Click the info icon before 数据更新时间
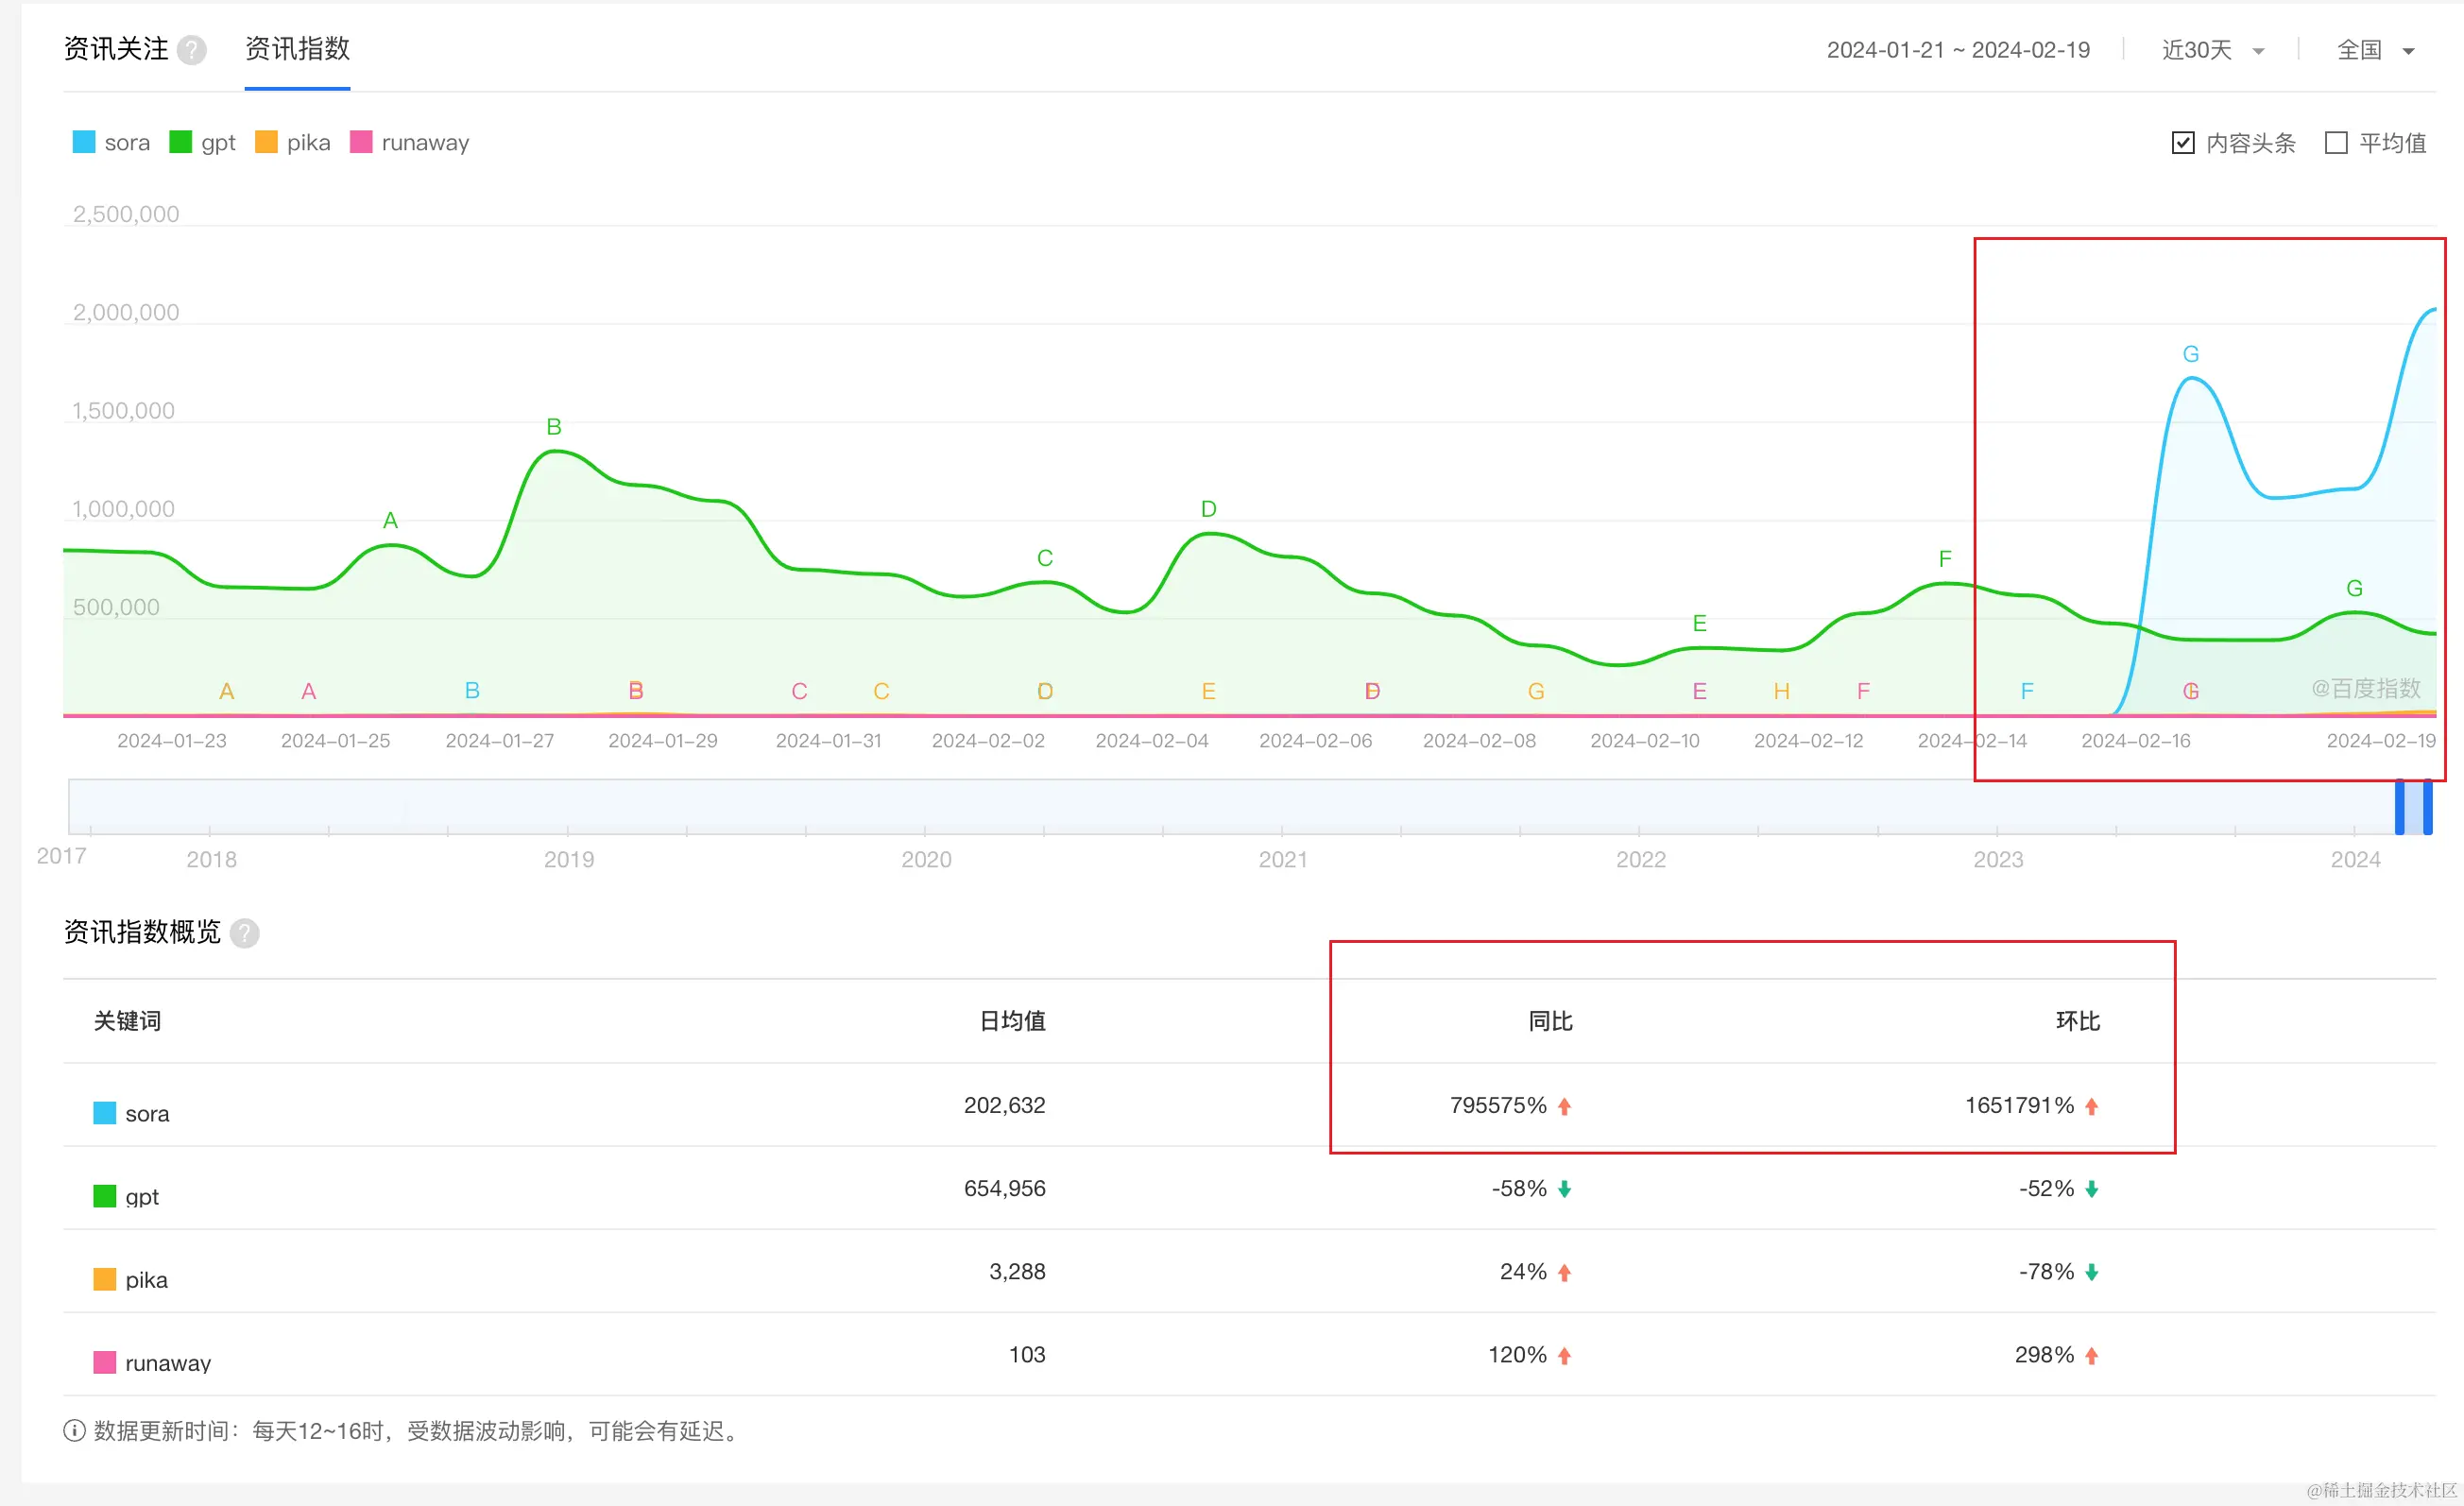2464x1506 pixels. click(74, 1431)
